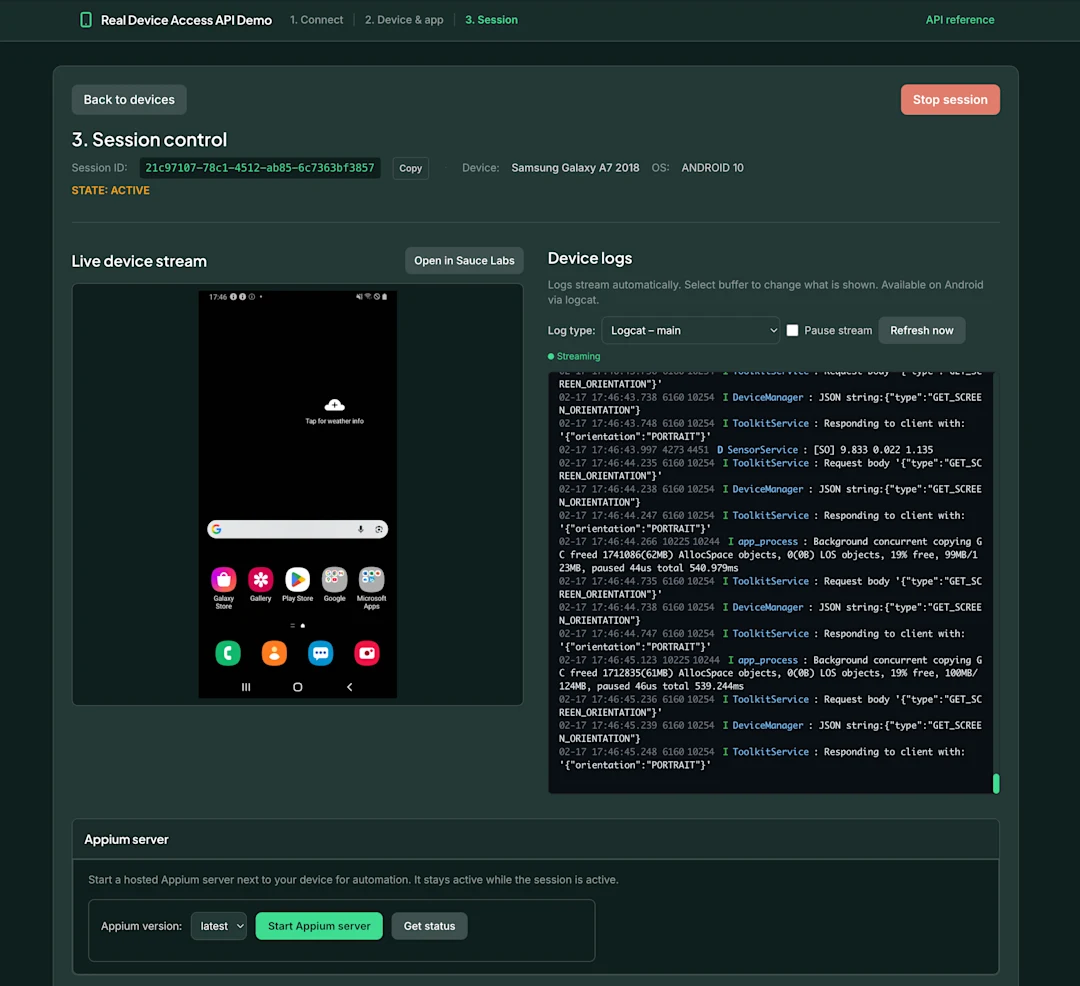Click Back to devices button
The width and height of the screenshot is (1080, 986).
pyautogui.click(x=129, y=100)
